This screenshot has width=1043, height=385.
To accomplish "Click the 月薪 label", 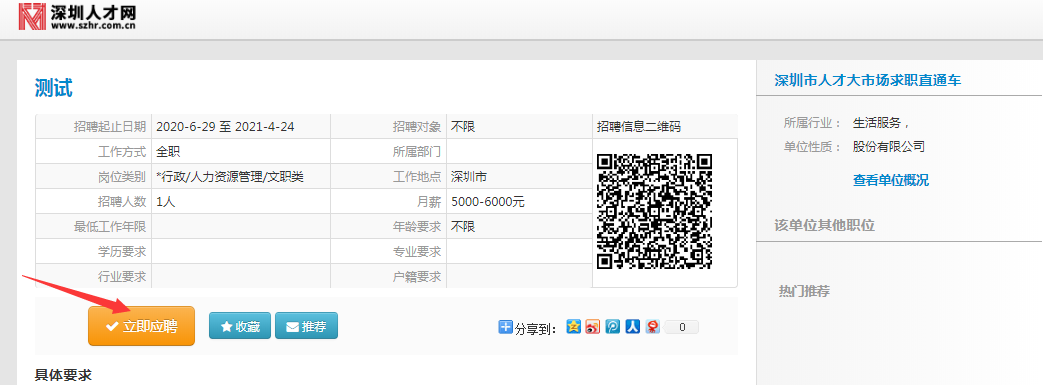I will 429,202.
